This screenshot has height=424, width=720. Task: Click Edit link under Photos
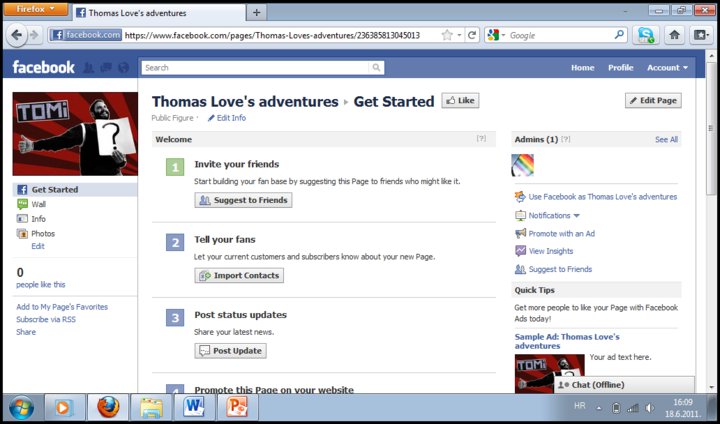pyautogui.click(x=38, y=246)
